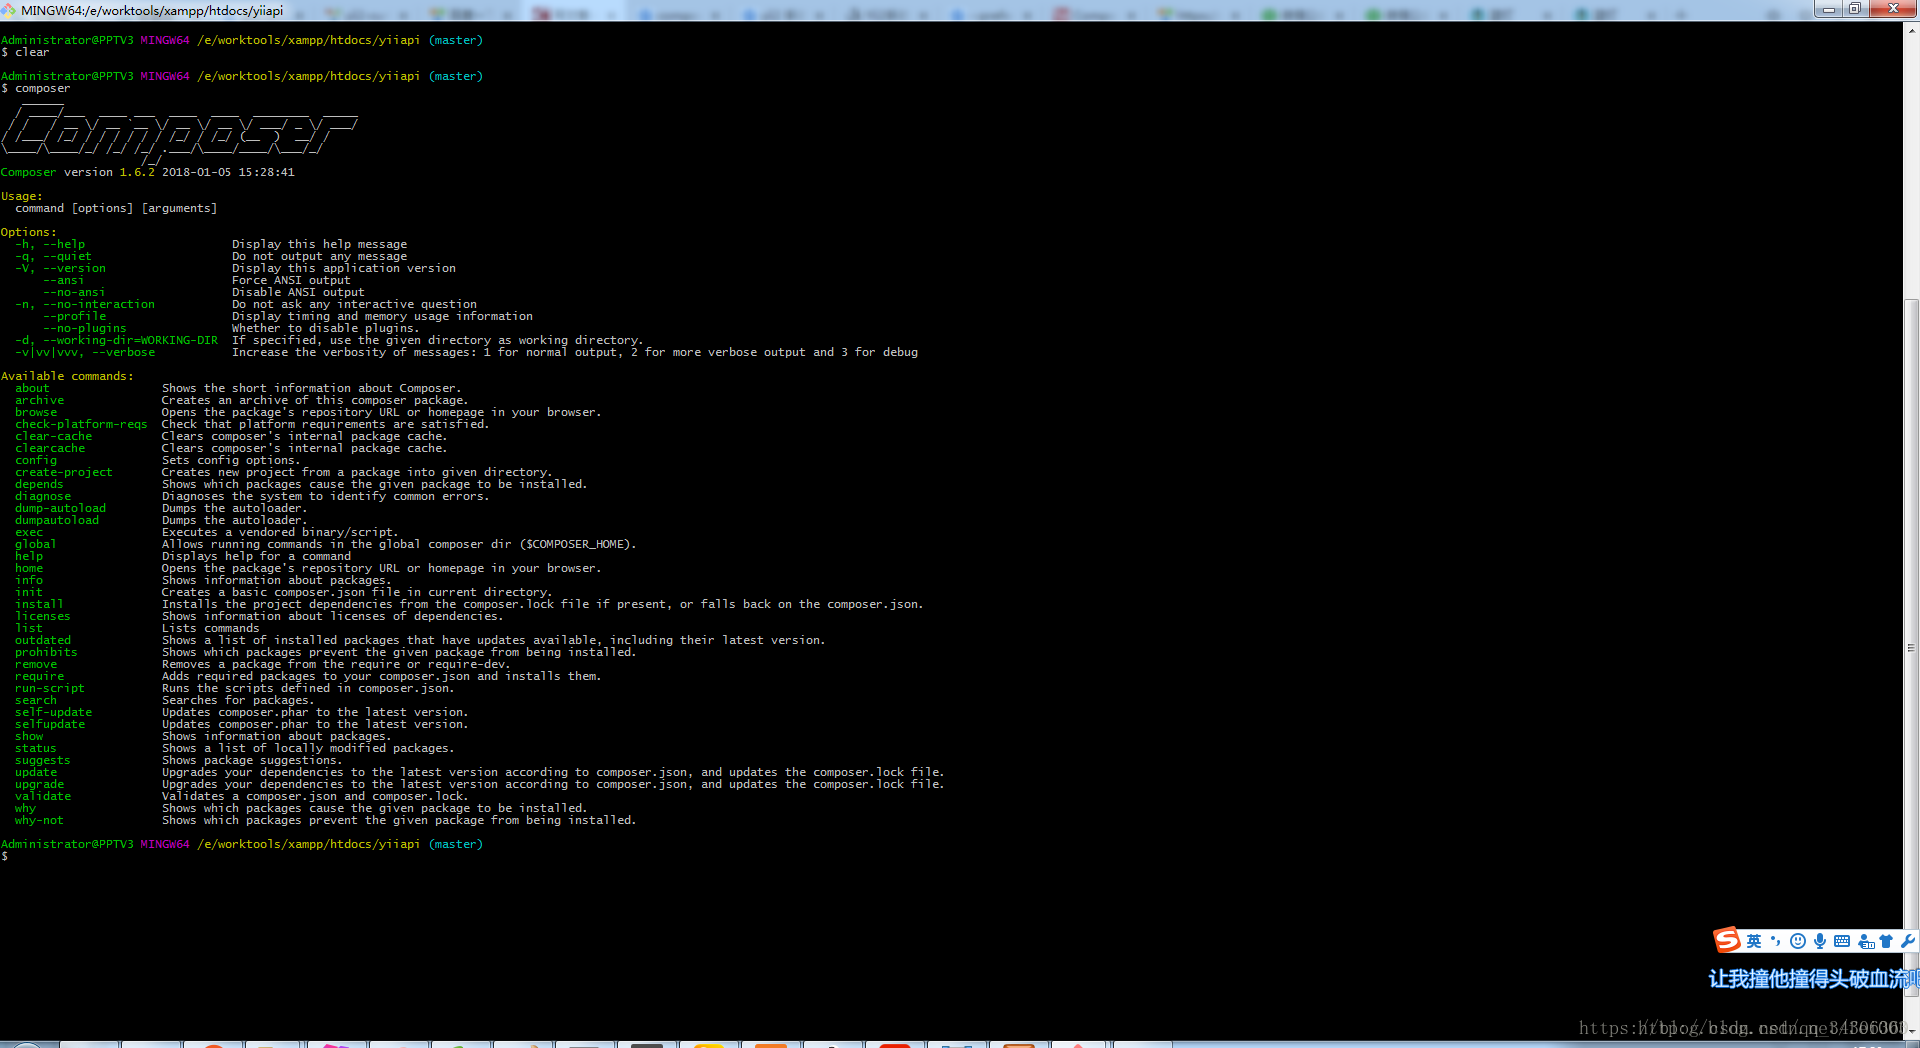Click the 'dump-autoload' command entry
1920x1048 pixels.
tap(60, 508)
